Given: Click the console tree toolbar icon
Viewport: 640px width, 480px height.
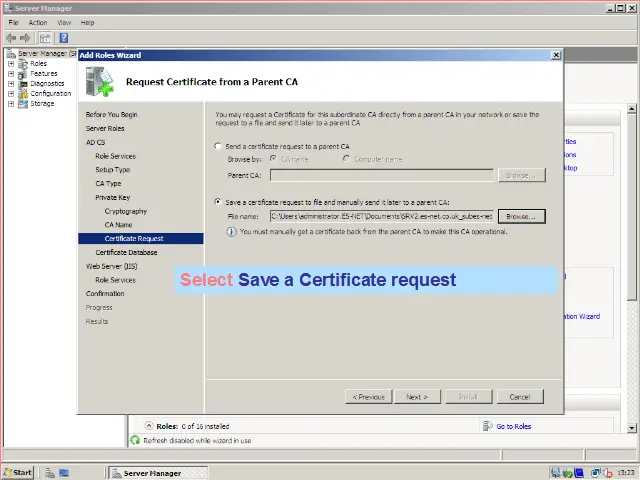Looking at the screenshot, I should point(45,38).
